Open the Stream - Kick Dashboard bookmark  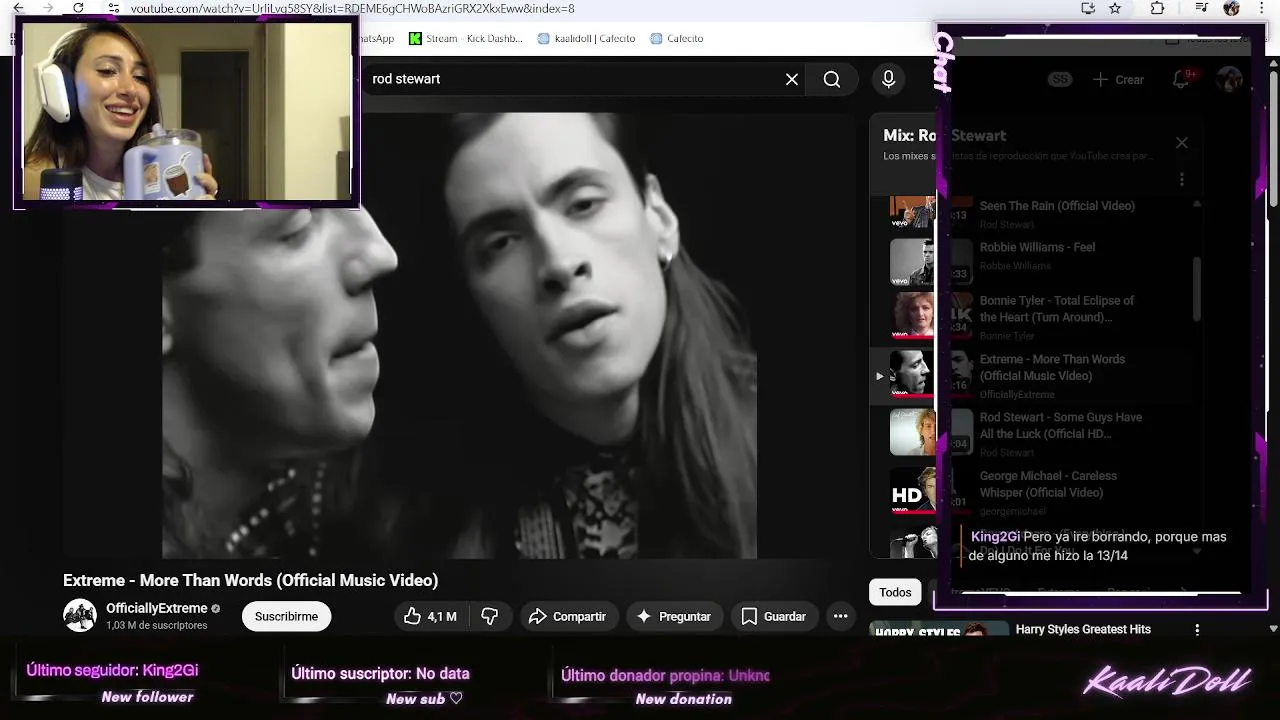(466, 39)
